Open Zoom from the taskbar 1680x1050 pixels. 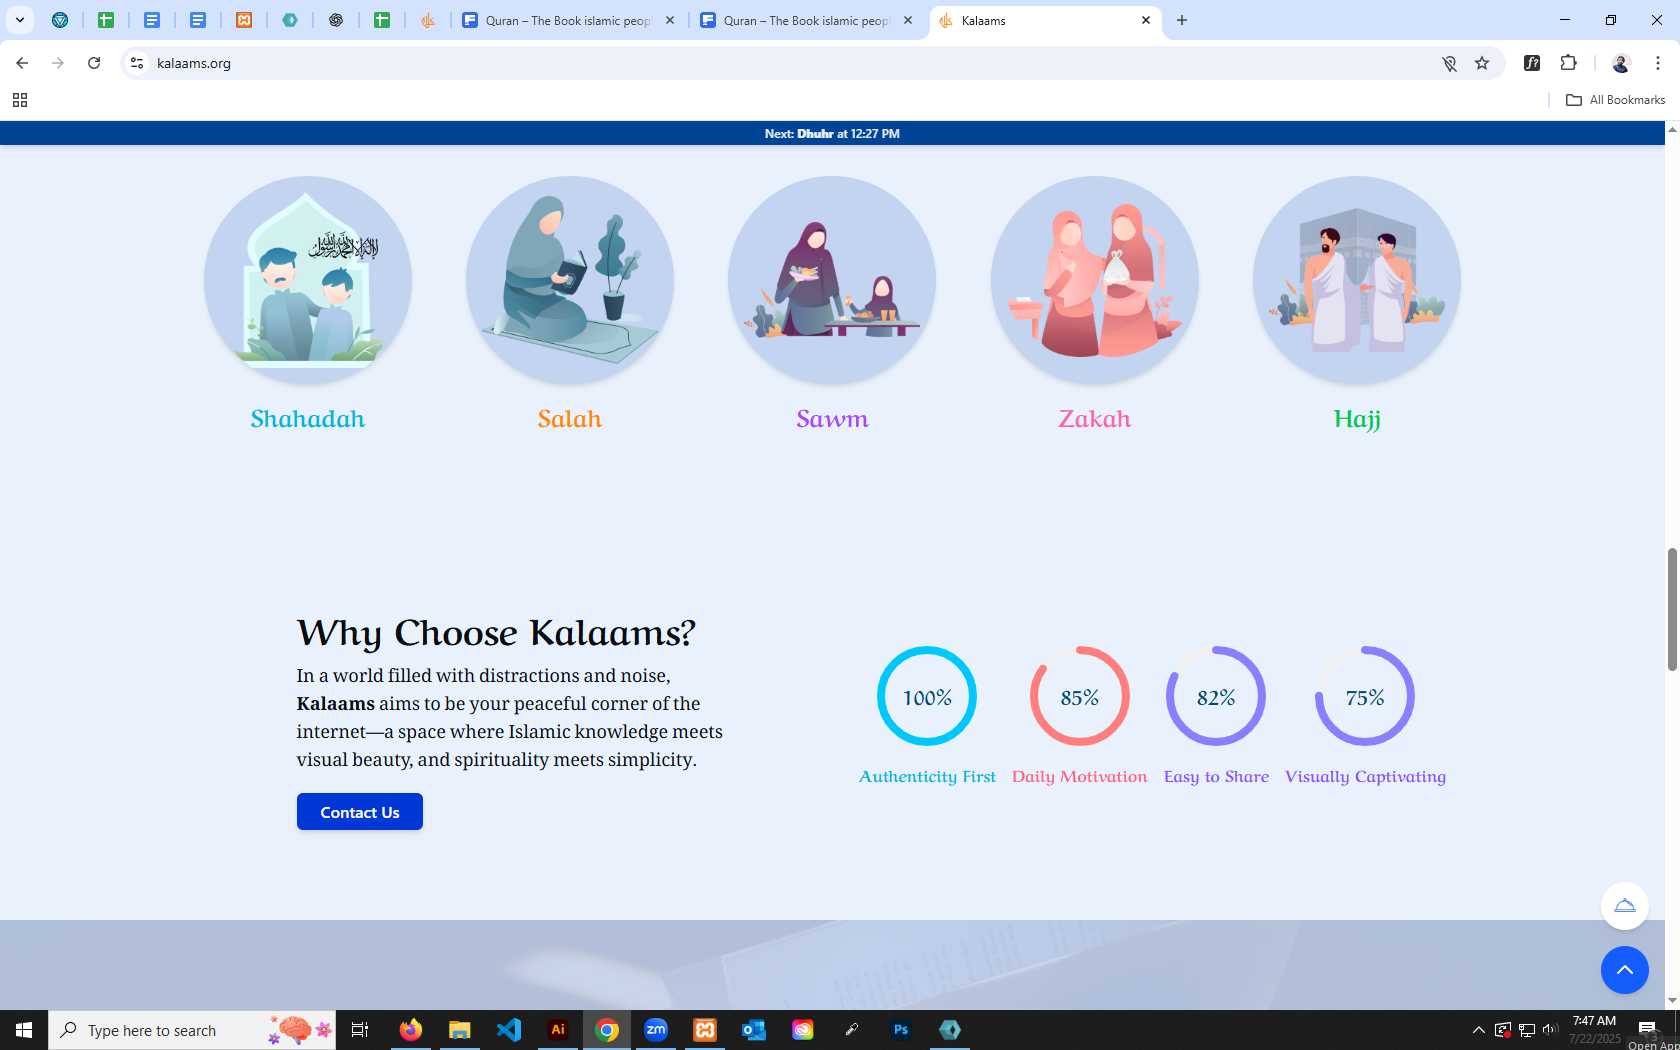click(656, 1030)
